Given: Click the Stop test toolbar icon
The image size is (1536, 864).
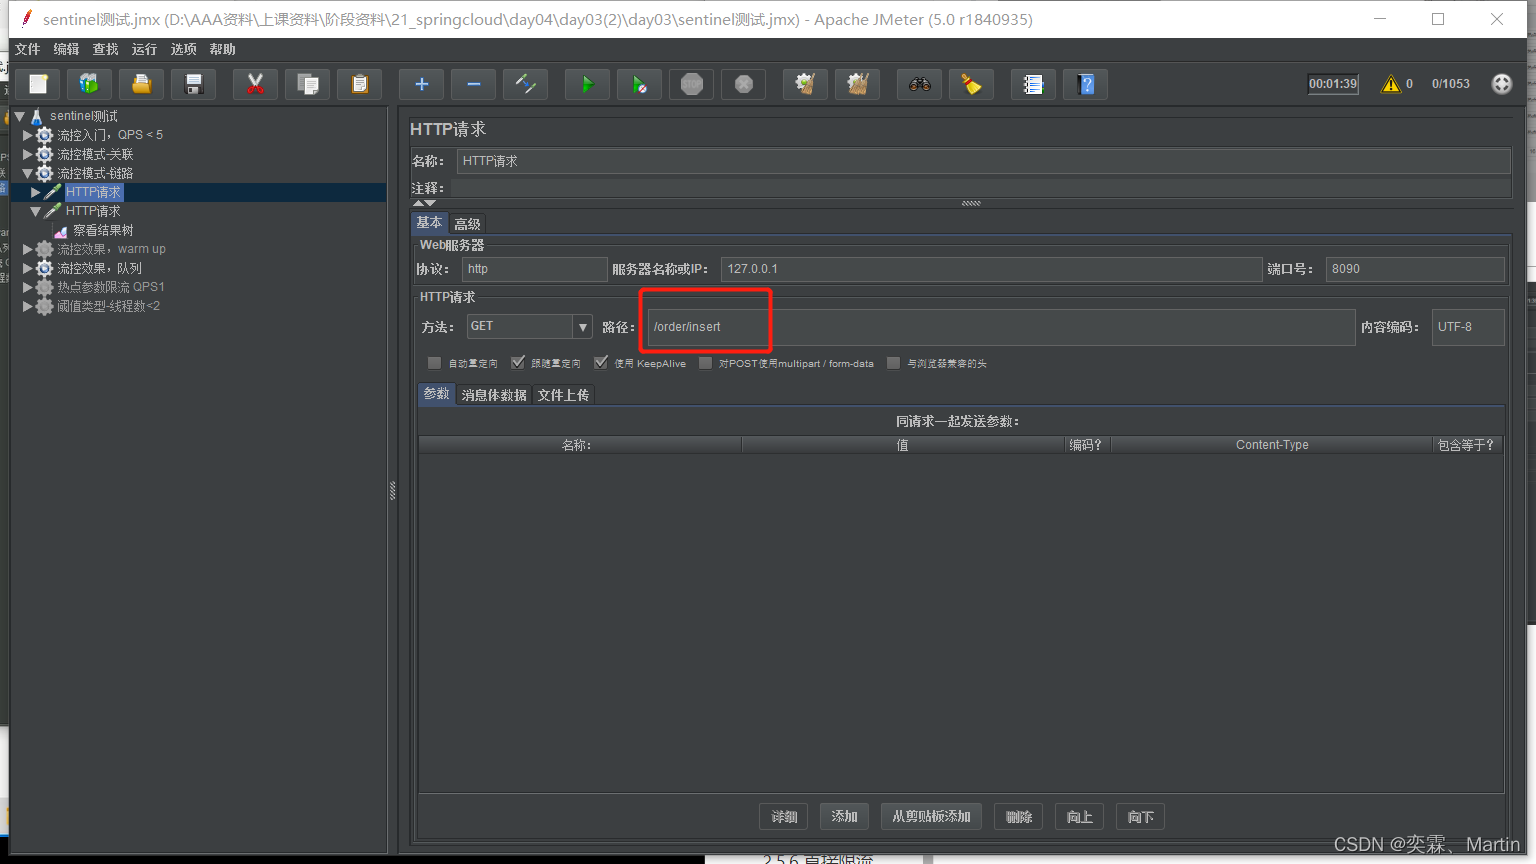Looking at the screenshot, I should pos(691,85).
